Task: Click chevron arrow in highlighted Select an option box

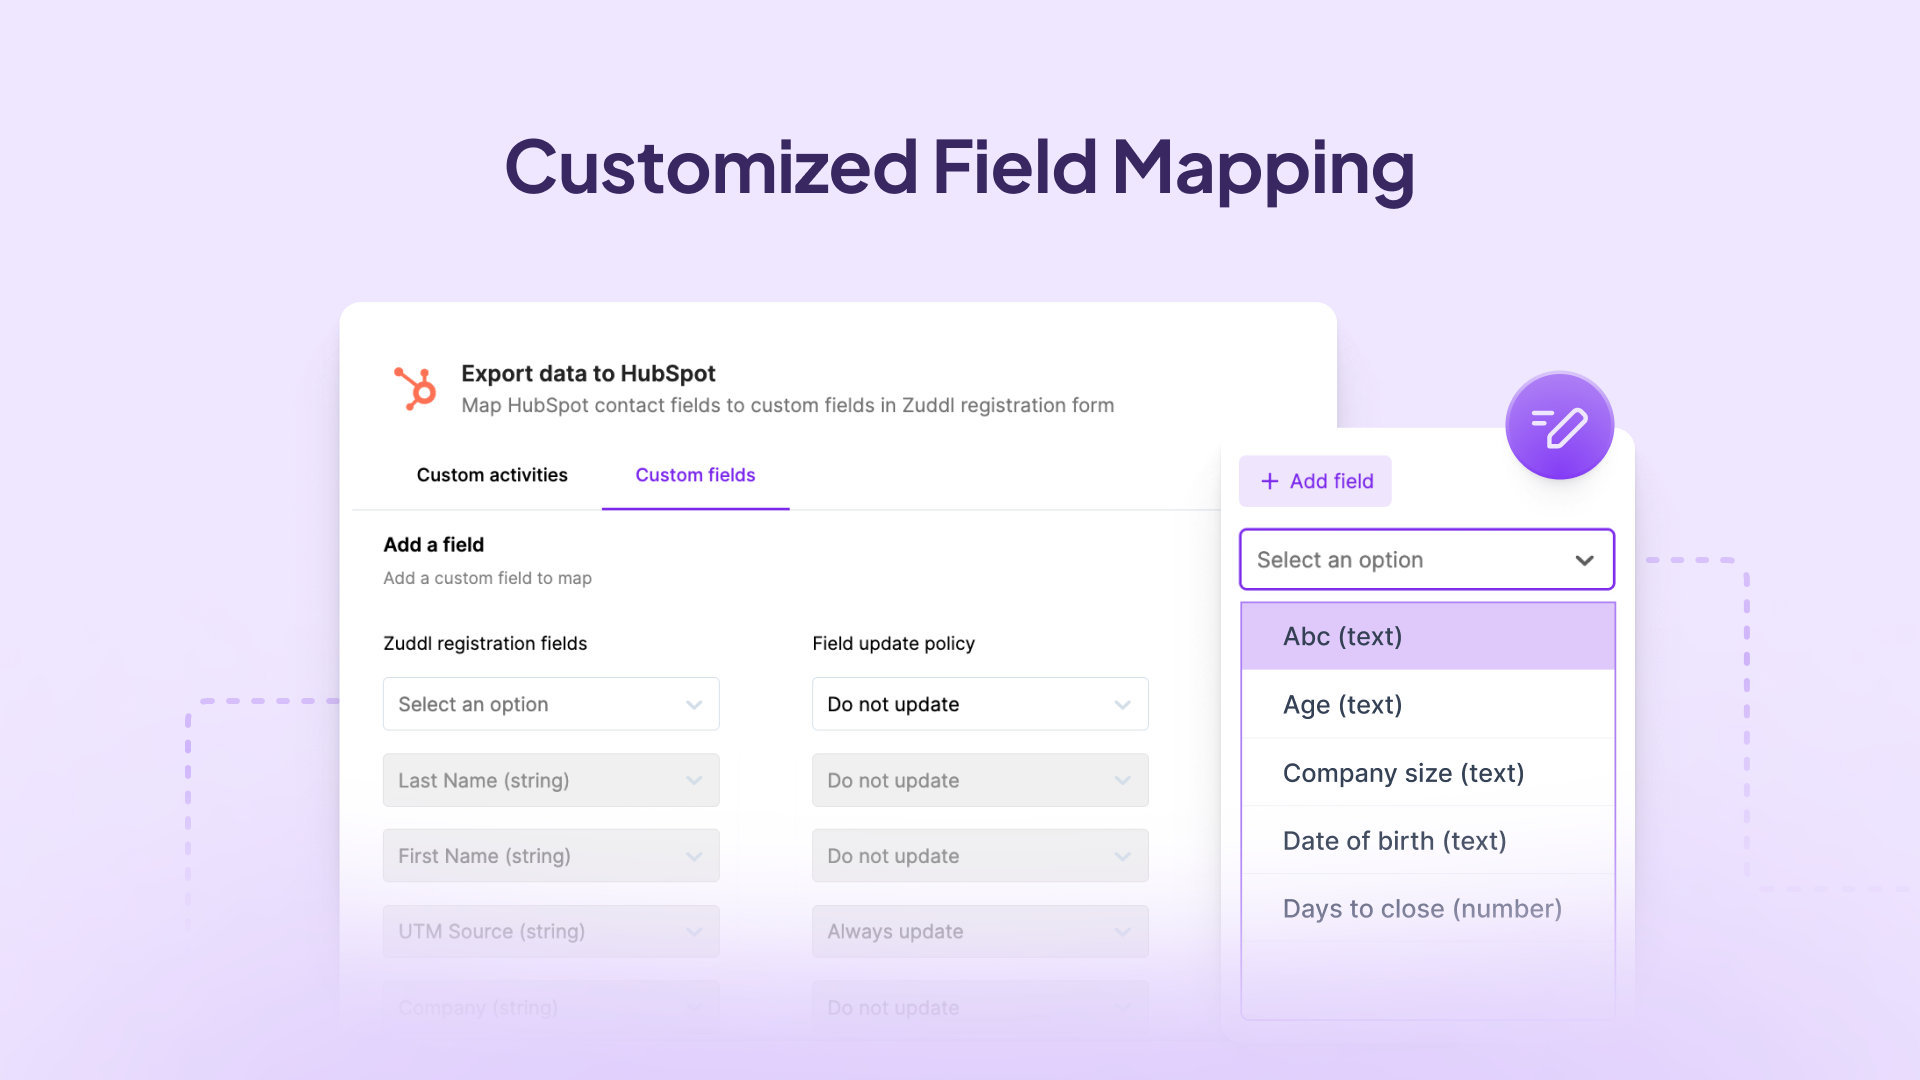Action: click(x=1584, y=560)
